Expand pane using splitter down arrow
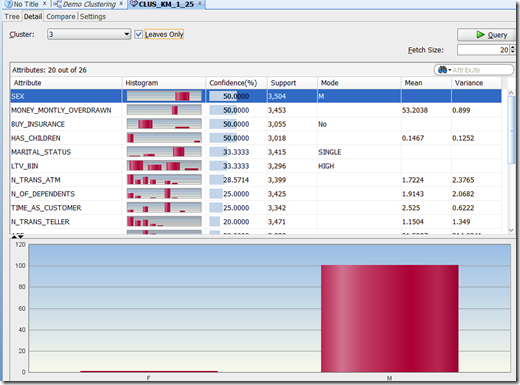Image resolution: width=520 pixels, height=385 pixels. coord(21,236)
